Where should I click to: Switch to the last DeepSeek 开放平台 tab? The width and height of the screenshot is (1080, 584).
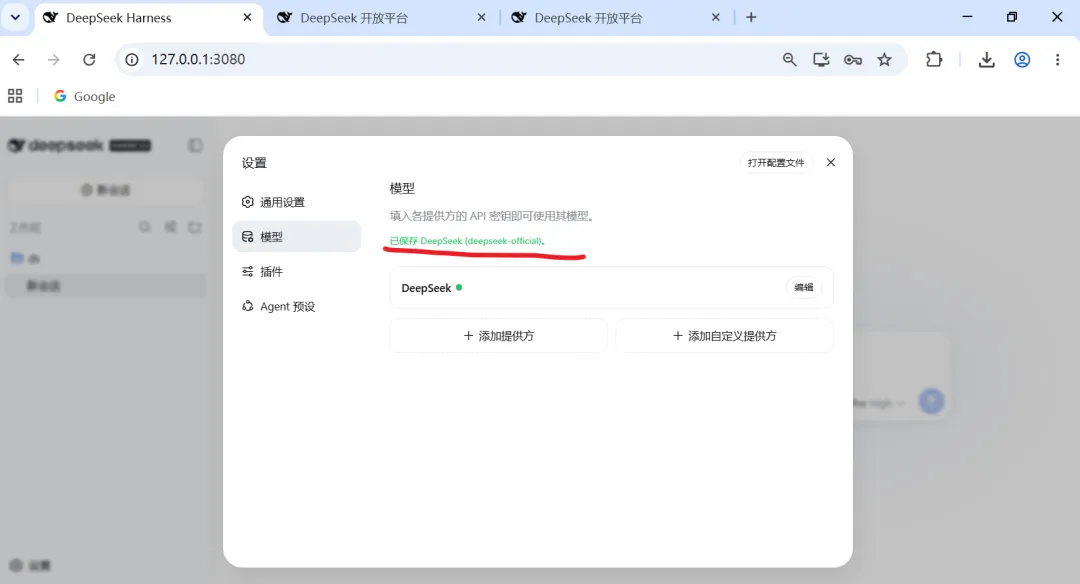pos(614,18)
